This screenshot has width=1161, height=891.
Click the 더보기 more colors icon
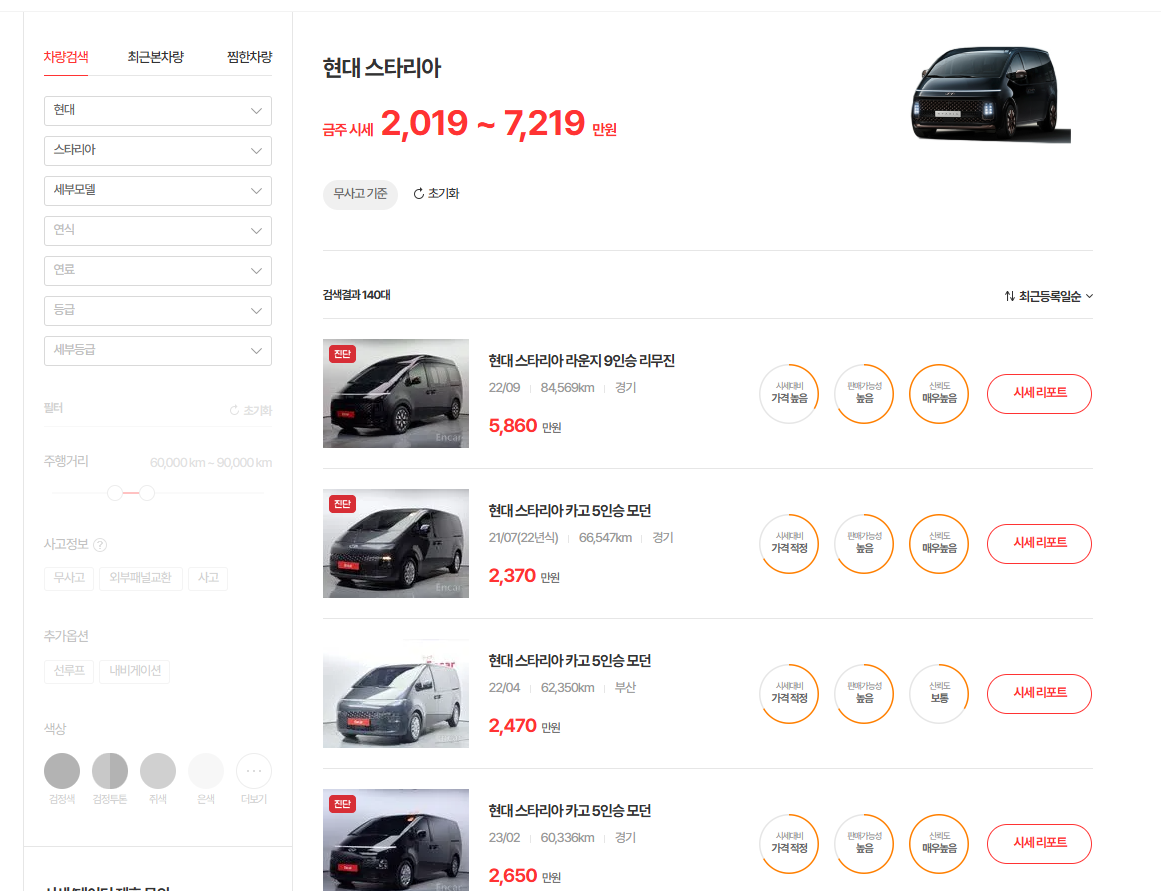coord(254,771)
